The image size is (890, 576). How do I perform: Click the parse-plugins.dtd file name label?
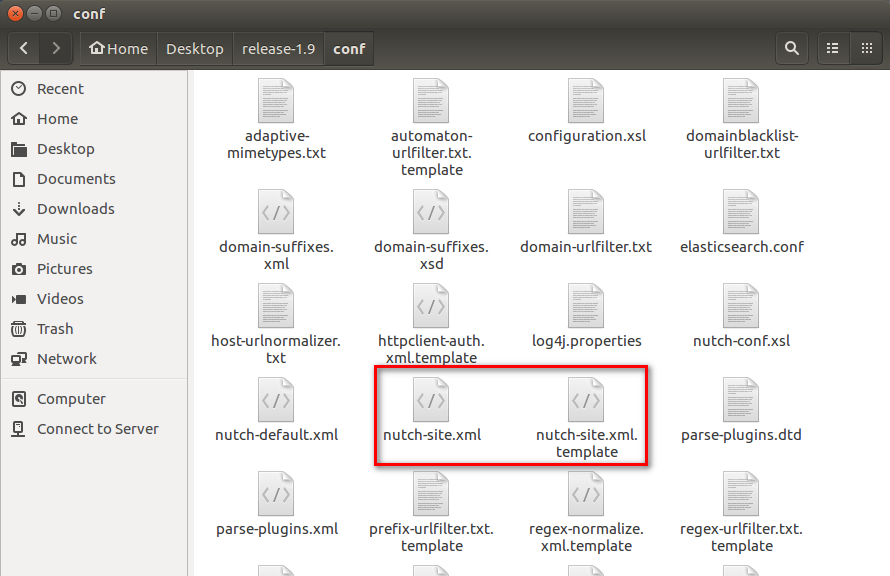741,435
